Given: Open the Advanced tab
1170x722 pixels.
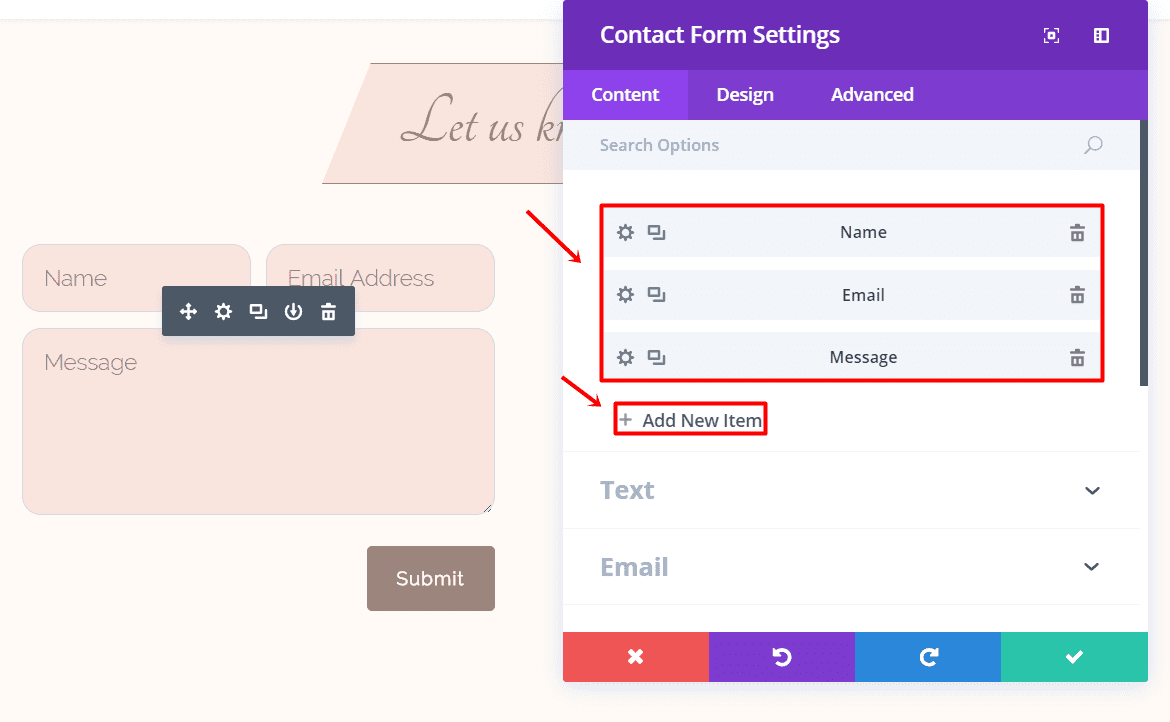Looking at the screenshot, I should 872,95.
